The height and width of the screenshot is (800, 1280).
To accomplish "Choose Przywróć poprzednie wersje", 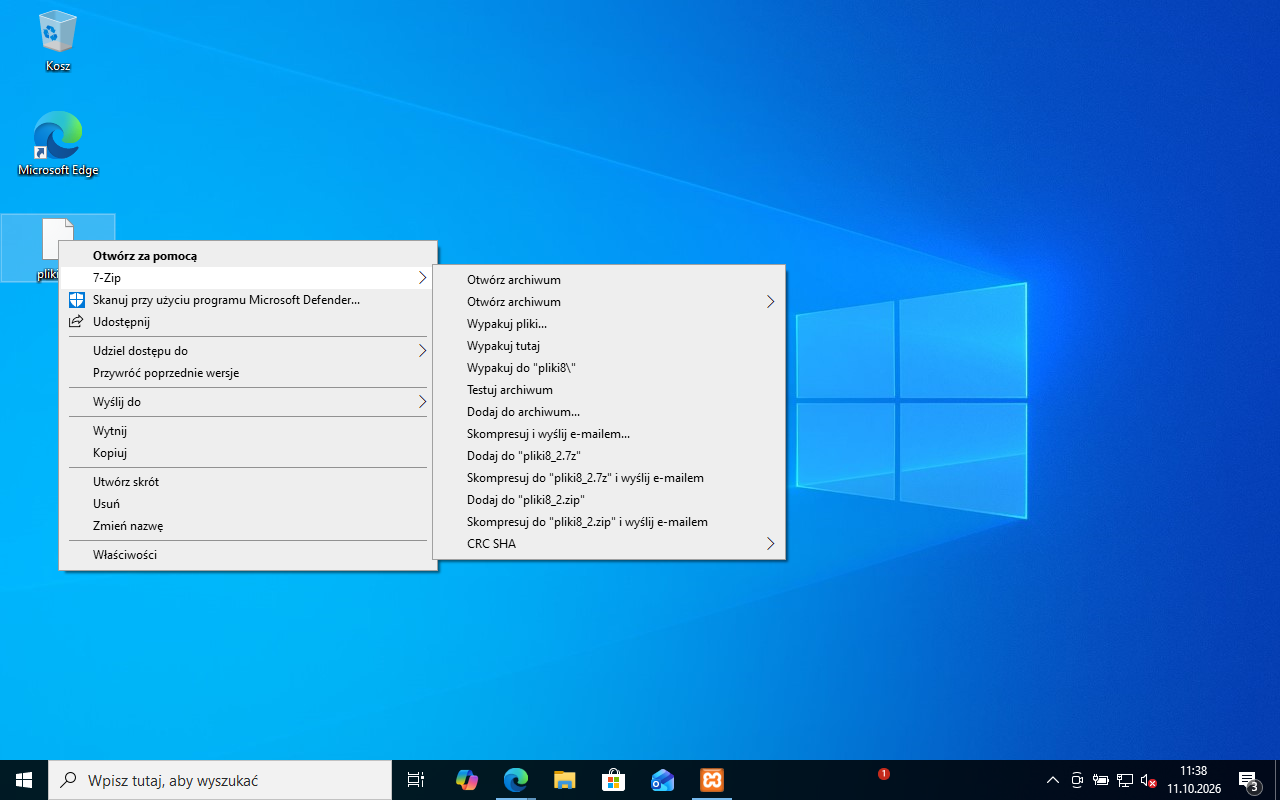I will [x=248, y=373].
